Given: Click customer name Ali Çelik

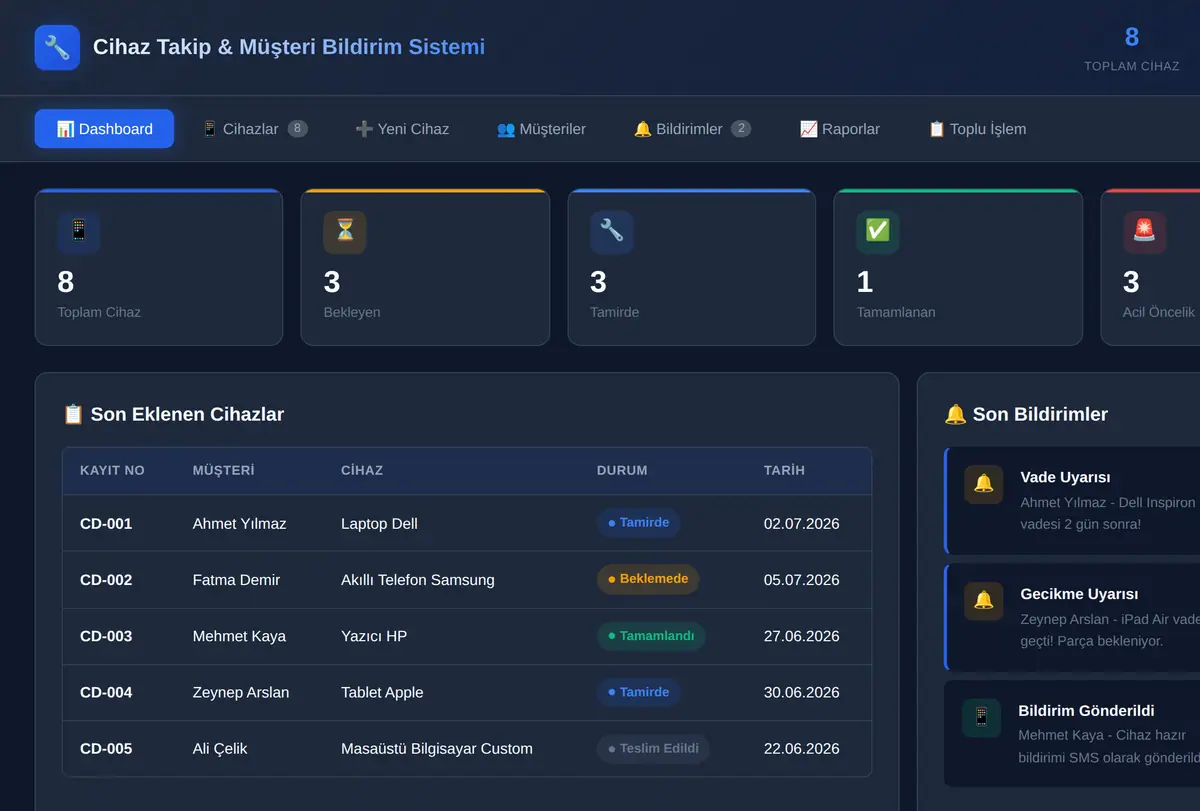Looking at the screenshot, I should 220,748.
